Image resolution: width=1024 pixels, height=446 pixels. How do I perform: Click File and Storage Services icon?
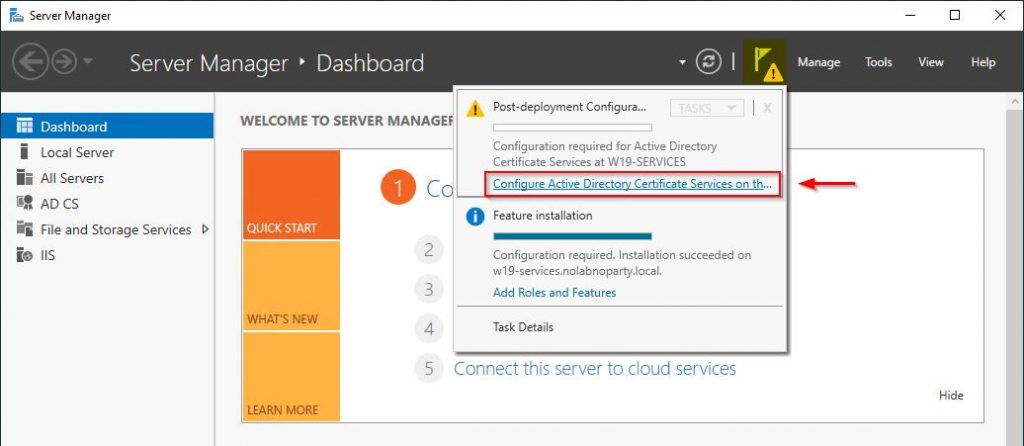pyautogui.click(x=24, y=229)
